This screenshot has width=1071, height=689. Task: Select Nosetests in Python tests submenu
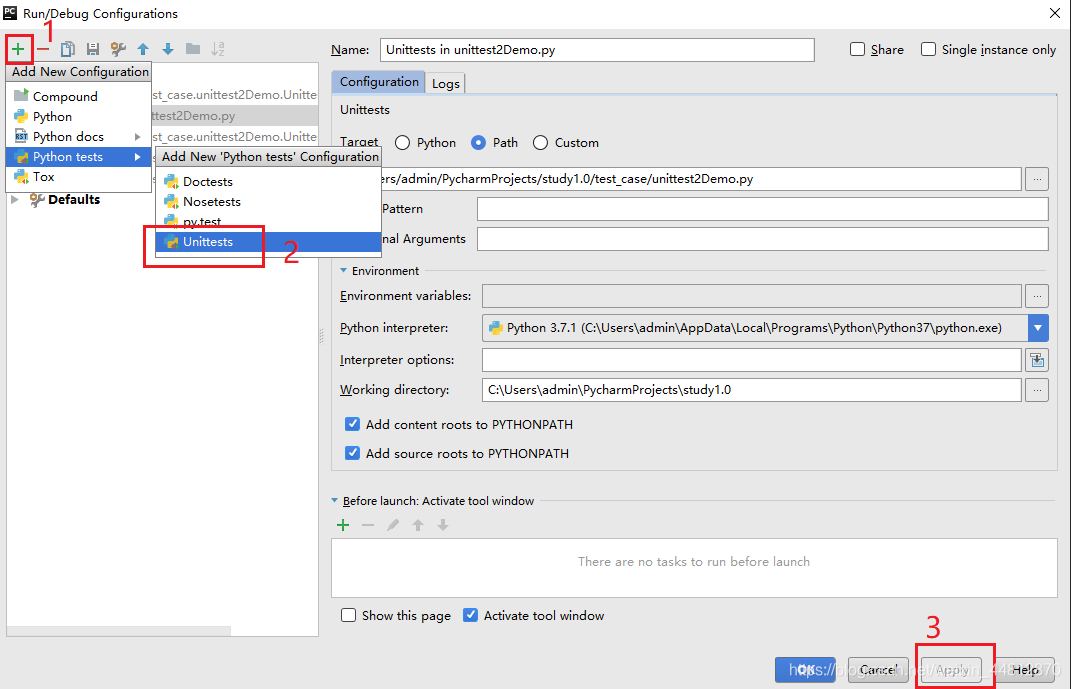268,201
